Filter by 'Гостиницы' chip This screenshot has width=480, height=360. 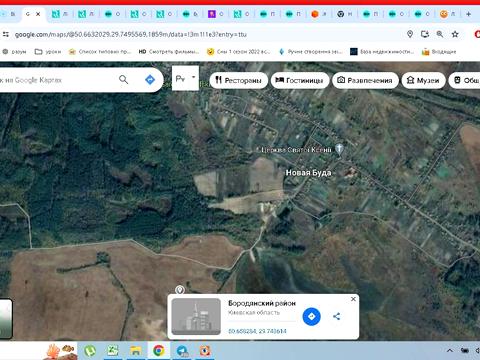point(299,80)
